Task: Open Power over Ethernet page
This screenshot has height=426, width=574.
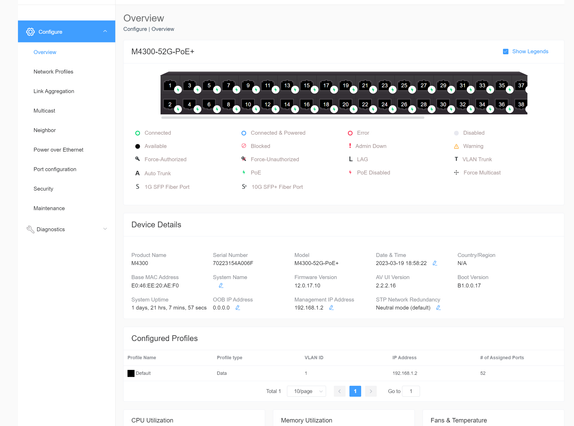Action: (x=59, y=150)
